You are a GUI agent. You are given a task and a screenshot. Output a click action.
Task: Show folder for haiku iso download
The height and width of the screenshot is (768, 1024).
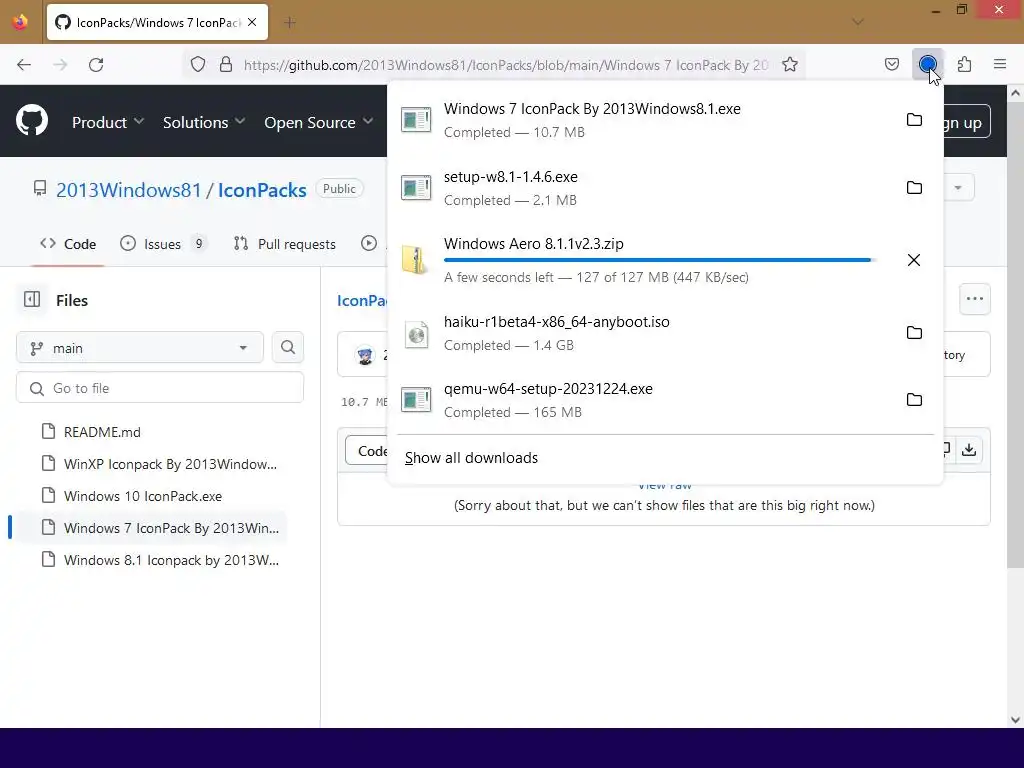(x=914, y=332)
